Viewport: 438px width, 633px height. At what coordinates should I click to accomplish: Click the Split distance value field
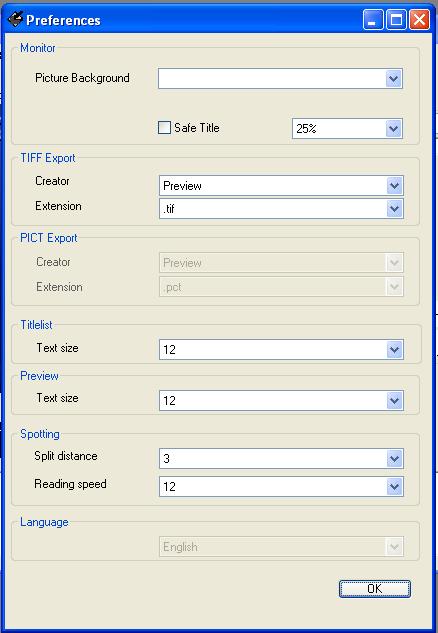point(273,459)
